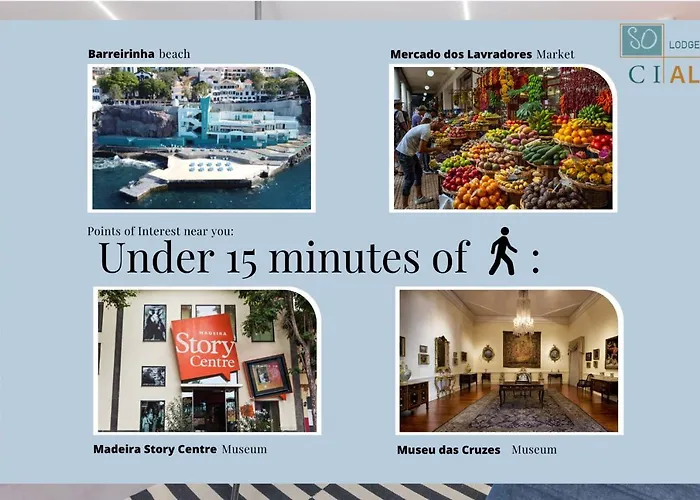Select the Museu das Cruzes interior photo
This screenshot has width=700, height=500.
coord(509,361)
